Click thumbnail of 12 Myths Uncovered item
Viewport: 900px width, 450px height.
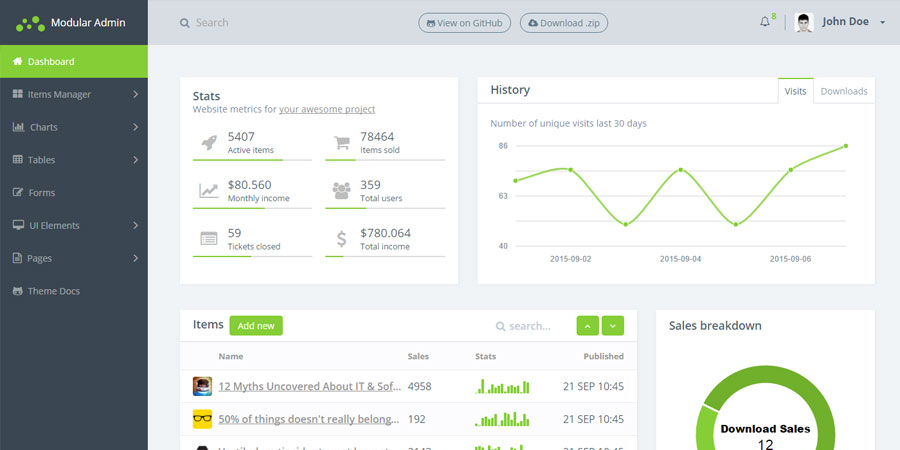click(x=202, y=386)
